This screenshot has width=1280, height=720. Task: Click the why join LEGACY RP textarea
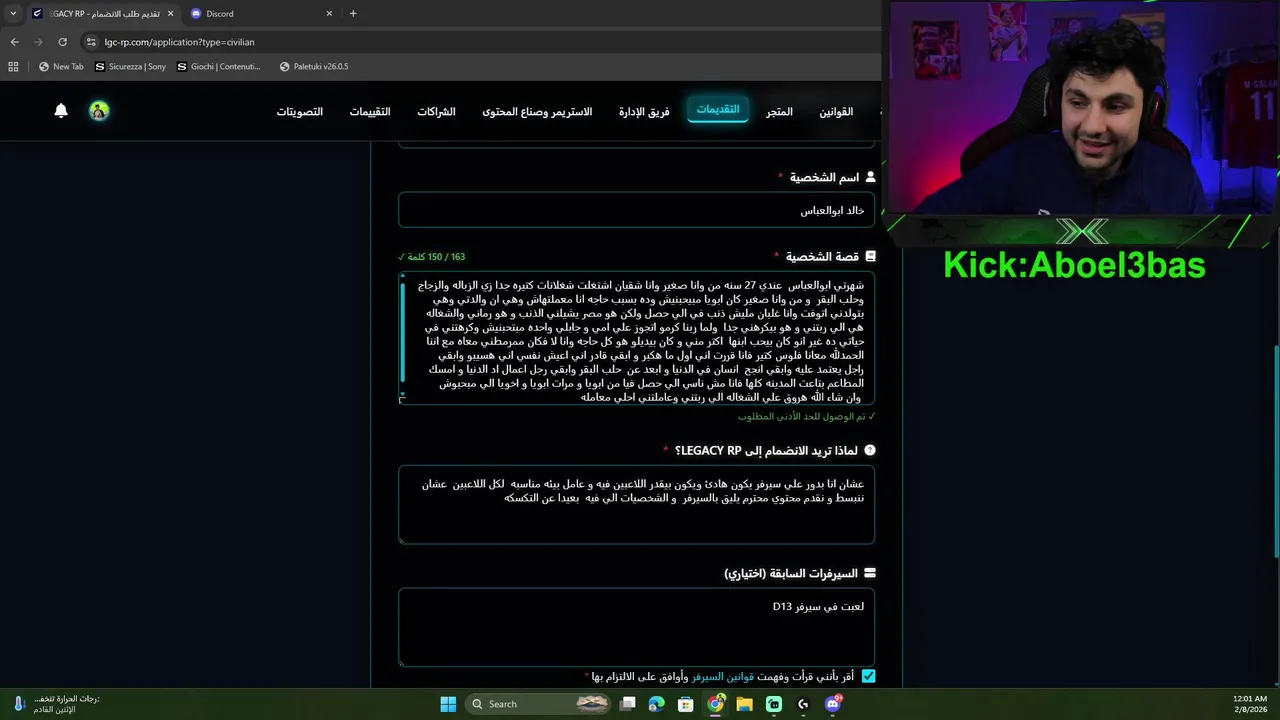pyautogui.click(x=636, y=505)
